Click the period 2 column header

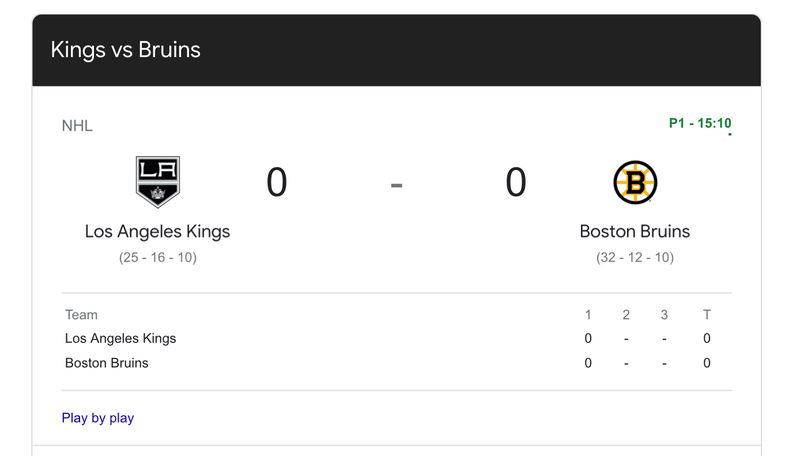coord(626,315)
